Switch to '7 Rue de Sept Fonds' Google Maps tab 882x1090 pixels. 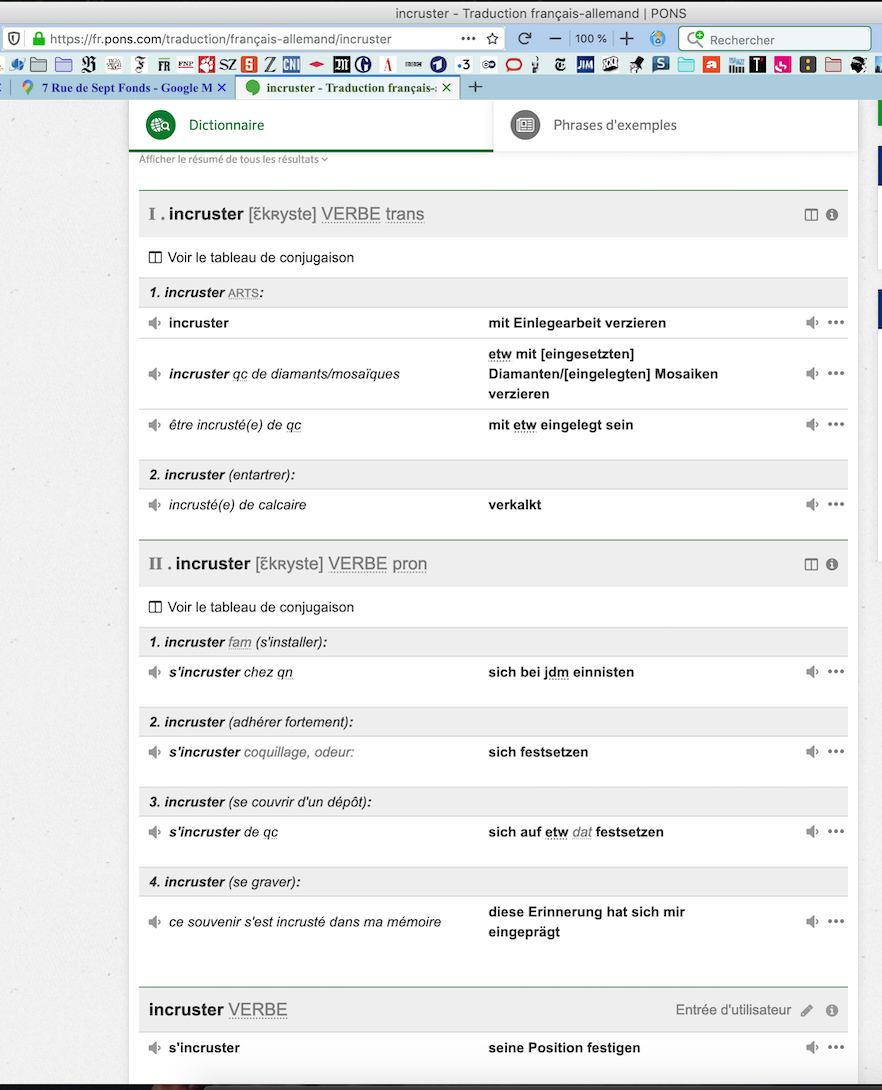122,88
